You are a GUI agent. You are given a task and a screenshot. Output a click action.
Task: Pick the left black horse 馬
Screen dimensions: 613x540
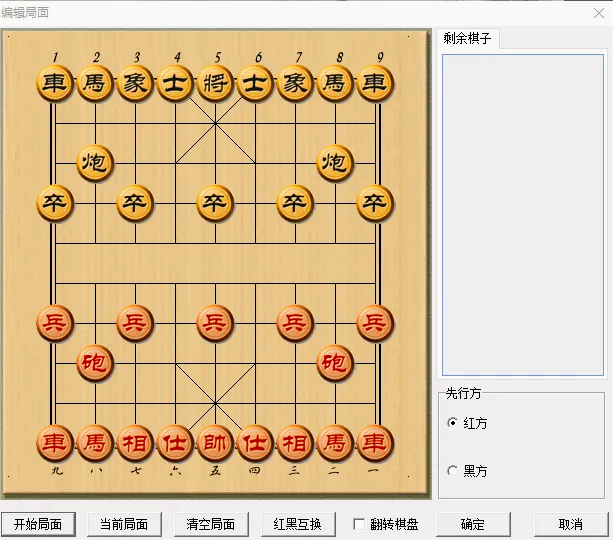[x=95, y=83]
